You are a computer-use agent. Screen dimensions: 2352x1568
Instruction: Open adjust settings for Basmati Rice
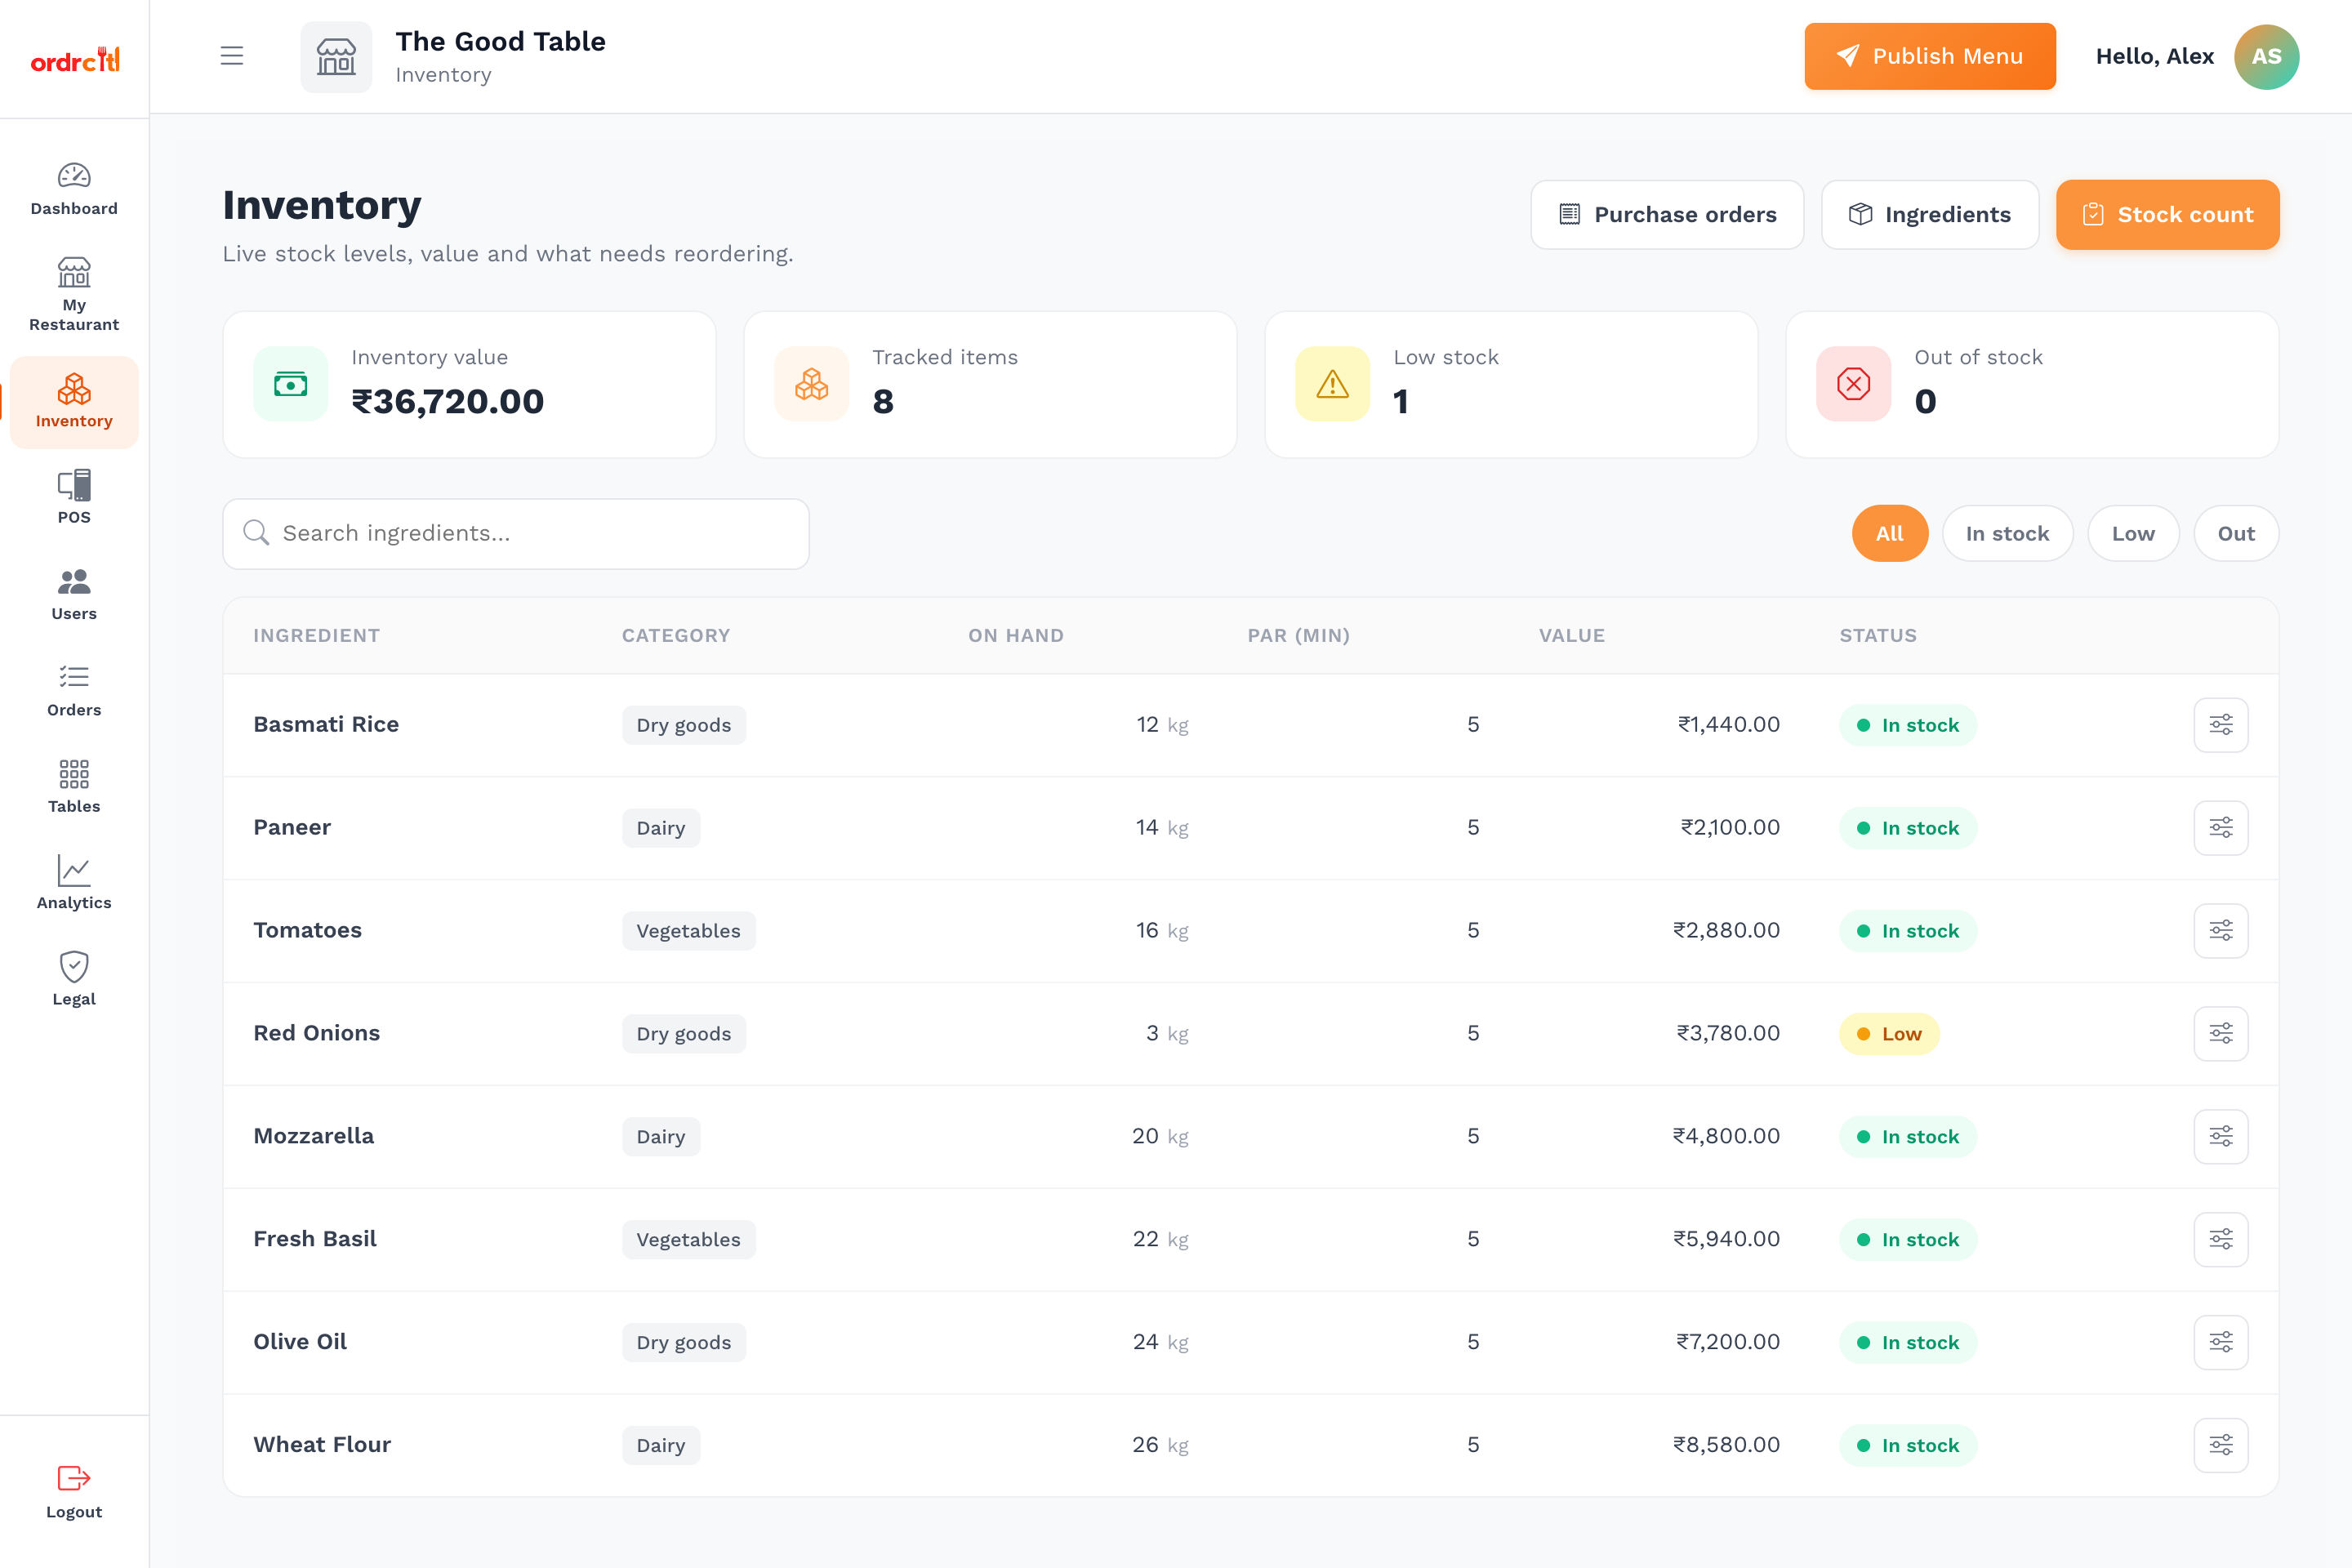[2220, 725]
